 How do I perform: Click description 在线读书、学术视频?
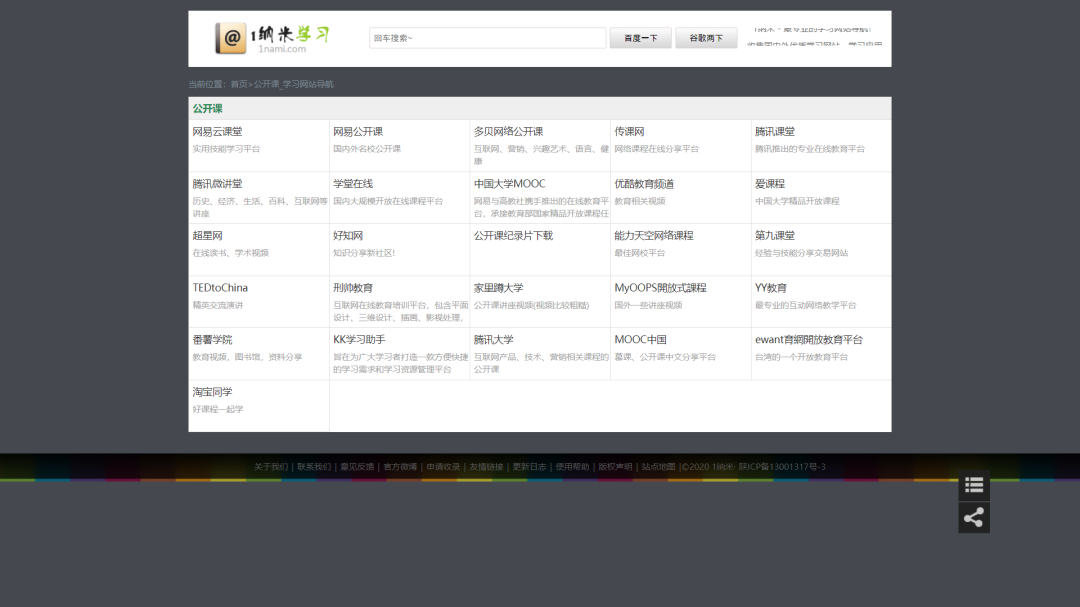pyautogui.click(x=230, y=253)
